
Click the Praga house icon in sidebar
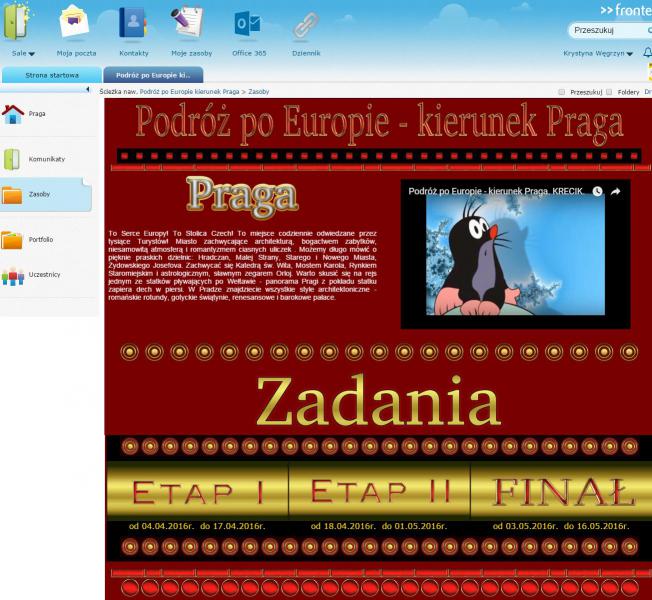13,114
